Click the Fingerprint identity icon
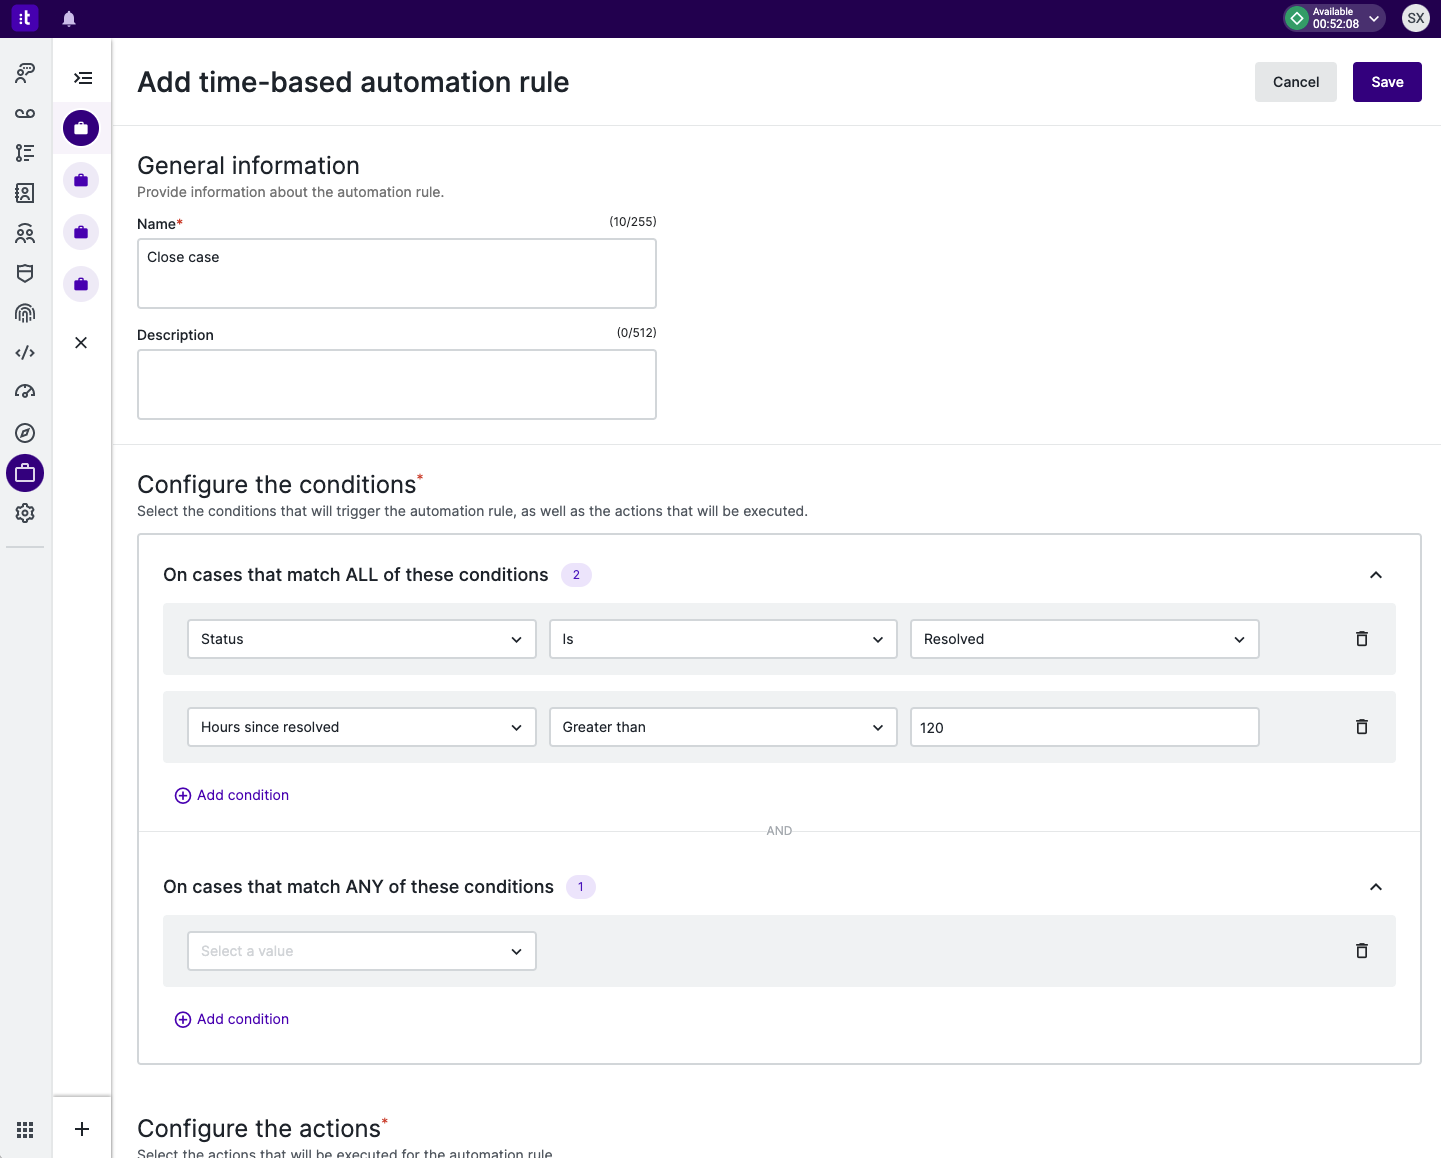Viewport: 1441px width, 1158px height. click(24, 312)
